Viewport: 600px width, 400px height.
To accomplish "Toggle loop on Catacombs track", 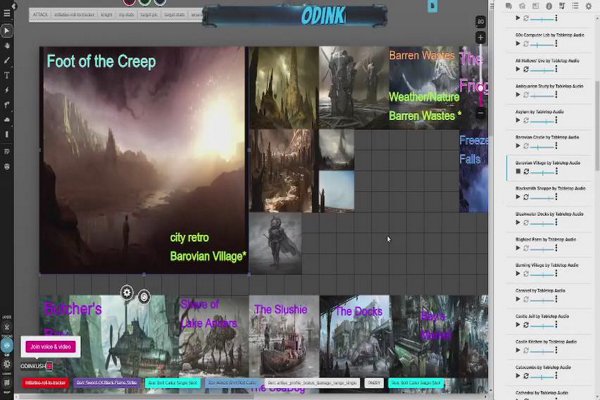I will pos(526,376).
